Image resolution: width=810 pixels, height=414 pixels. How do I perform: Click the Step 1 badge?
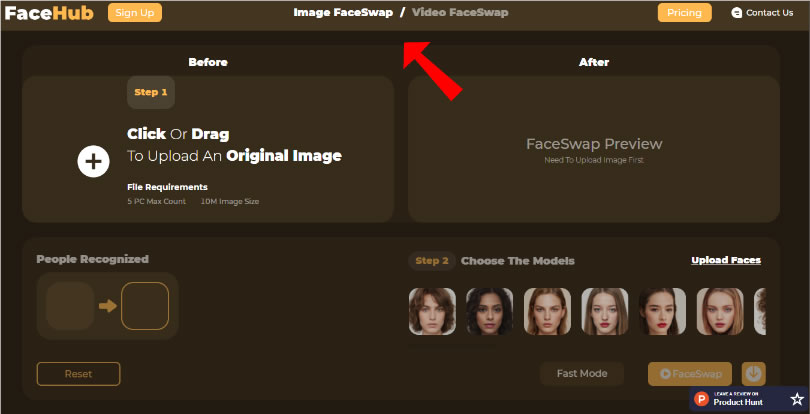[151, 93]
